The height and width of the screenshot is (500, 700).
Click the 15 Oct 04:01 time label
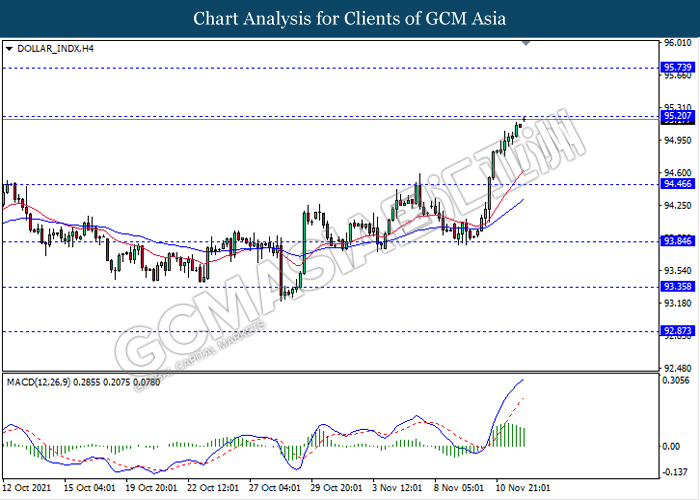point(89,488)
